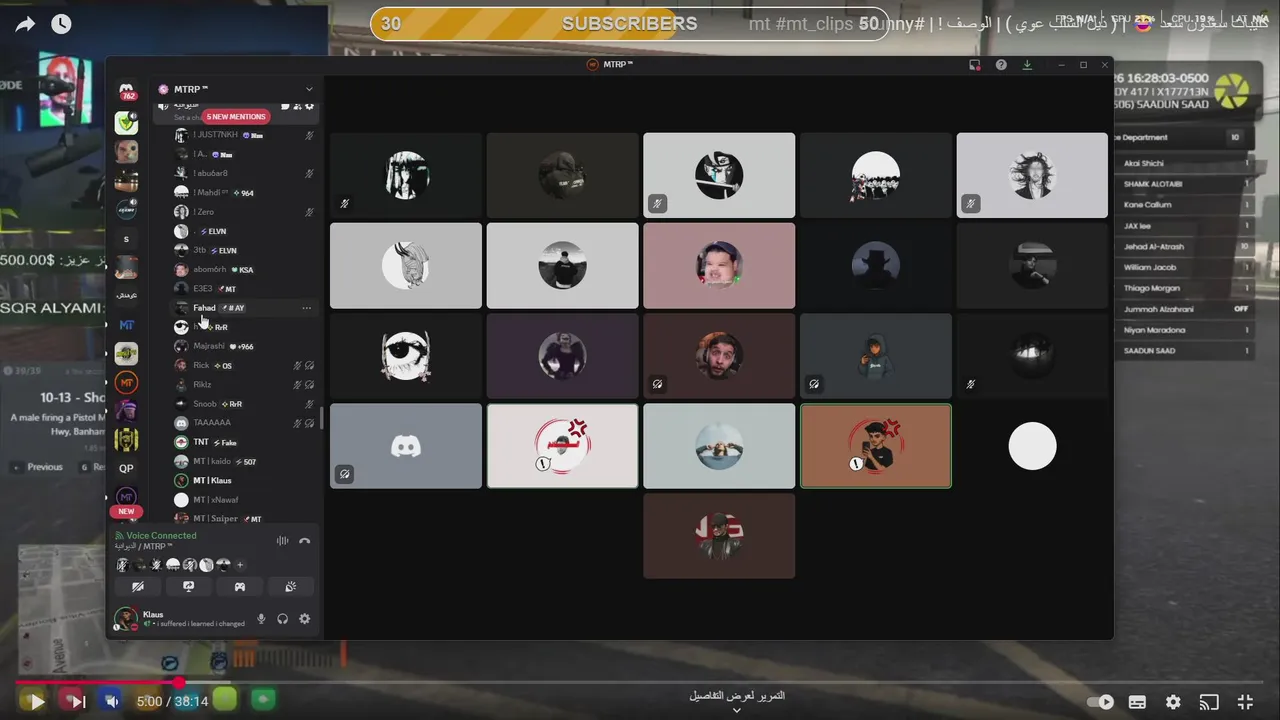1280x720 pixels.
Task: Open Discord help question mark icon
Action: coord(1001,65)
